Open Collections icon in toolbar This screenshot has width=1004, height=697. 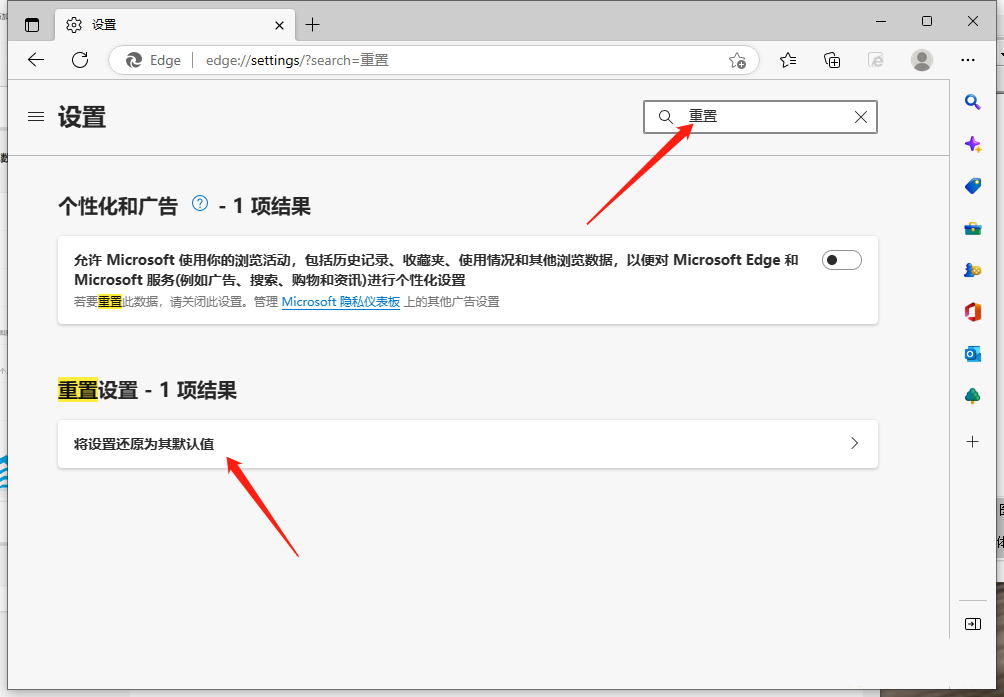pyautogui.click(x=832, y=60)
